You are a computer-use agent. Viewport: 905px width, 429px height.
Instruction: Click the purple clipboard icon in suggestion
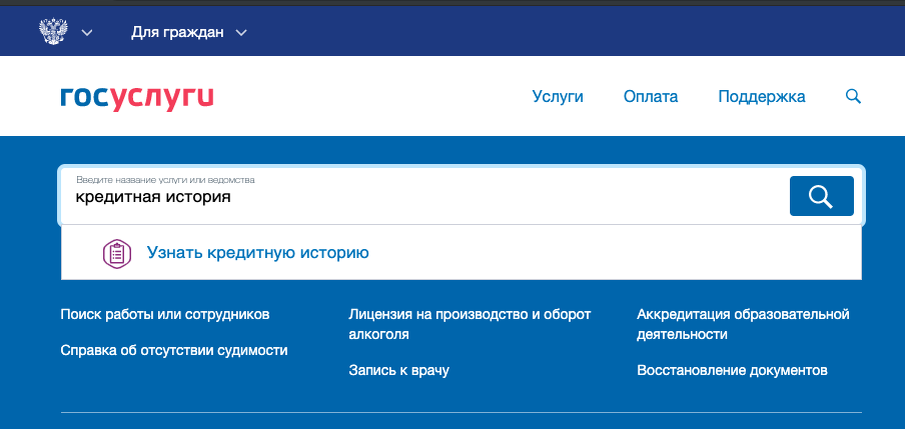pyautogui.click(x=117, y=253)
